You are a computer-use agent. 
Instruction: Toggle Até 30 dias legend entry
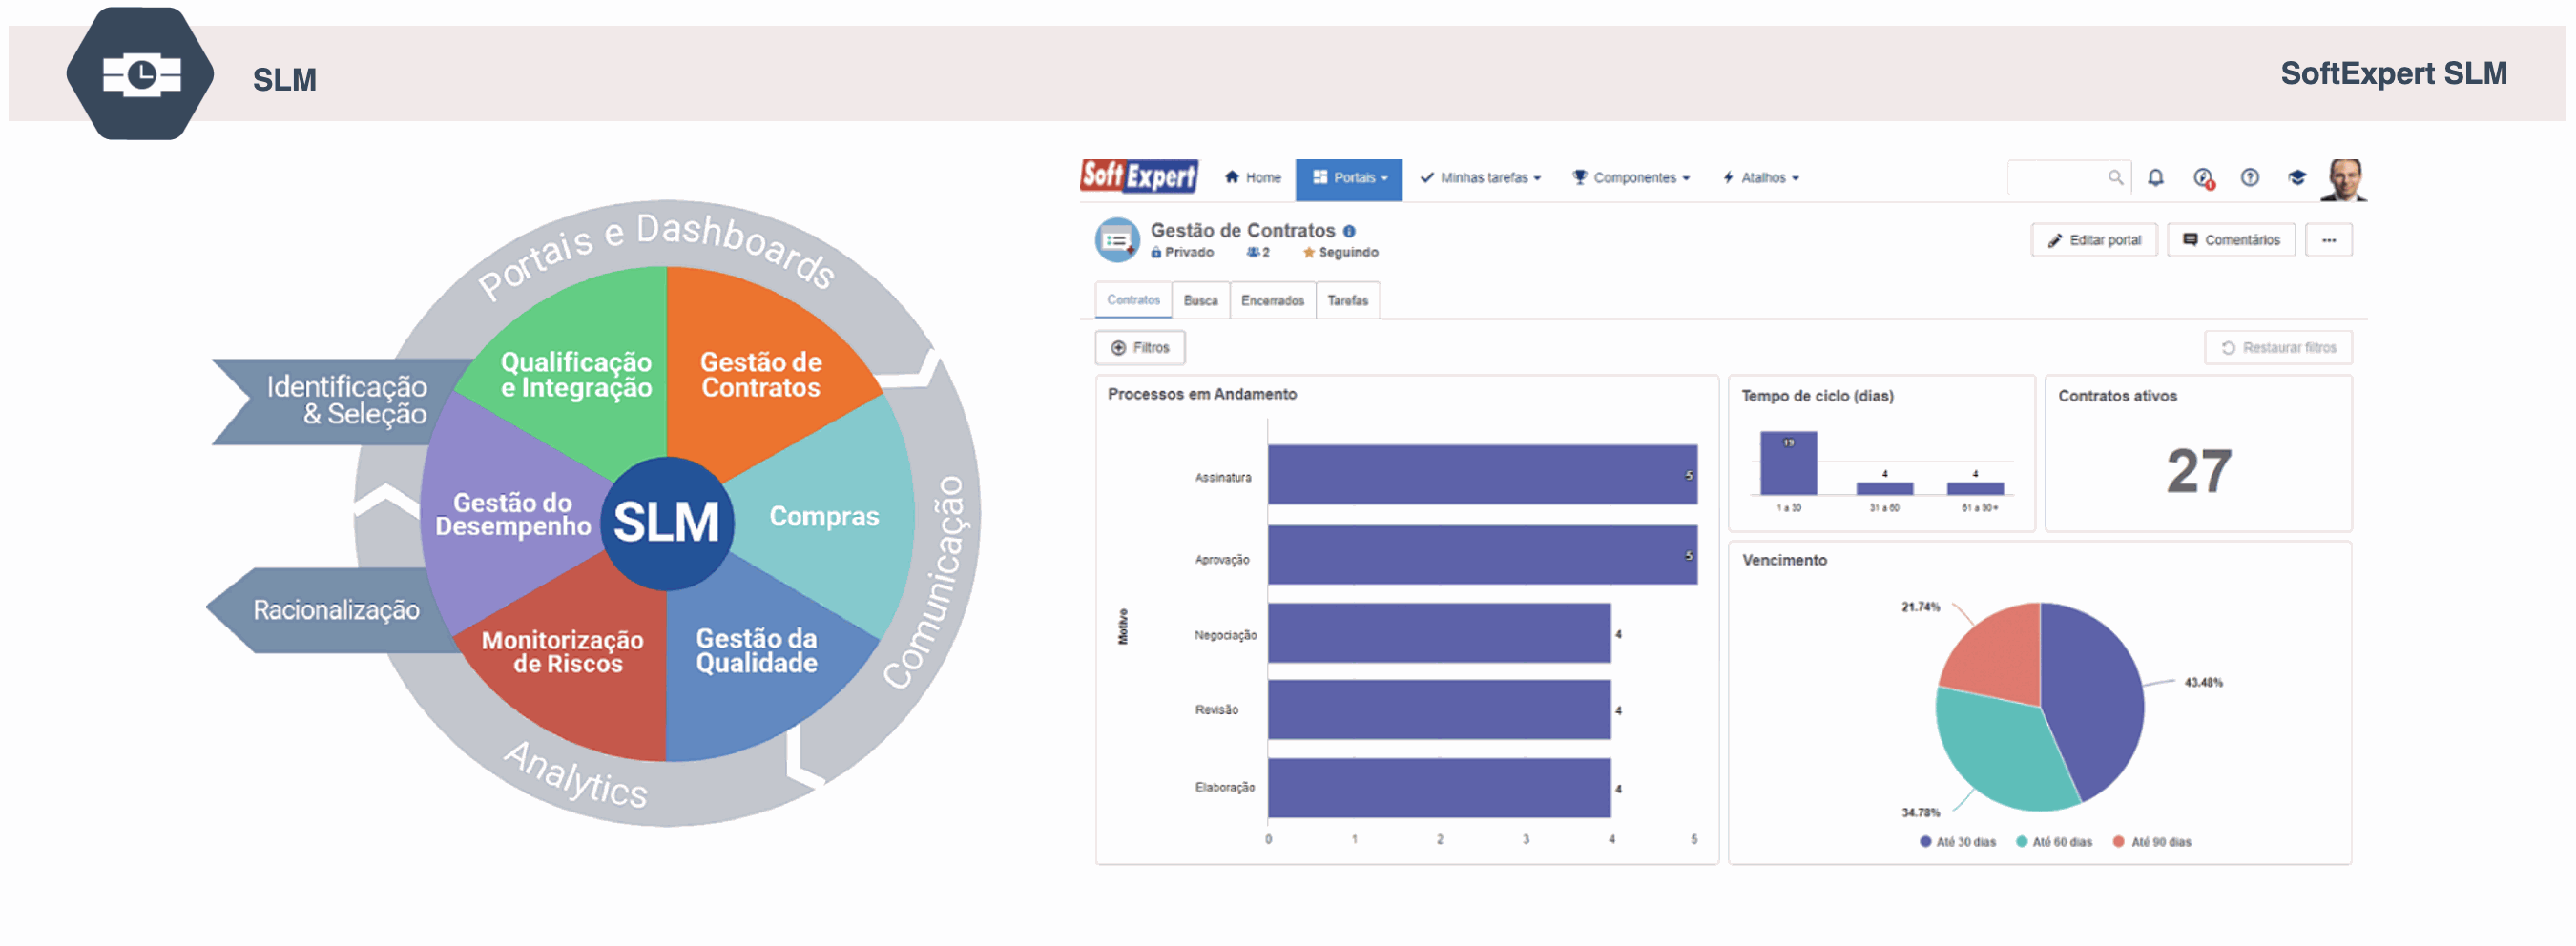point(1957,842)
